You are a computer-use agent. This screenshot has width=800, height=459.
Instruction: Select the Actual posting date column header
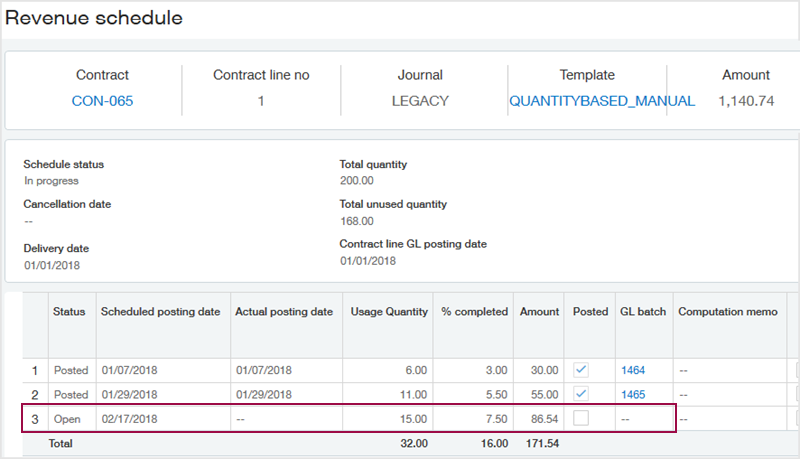pyautogui.click(x=284, y=312)
